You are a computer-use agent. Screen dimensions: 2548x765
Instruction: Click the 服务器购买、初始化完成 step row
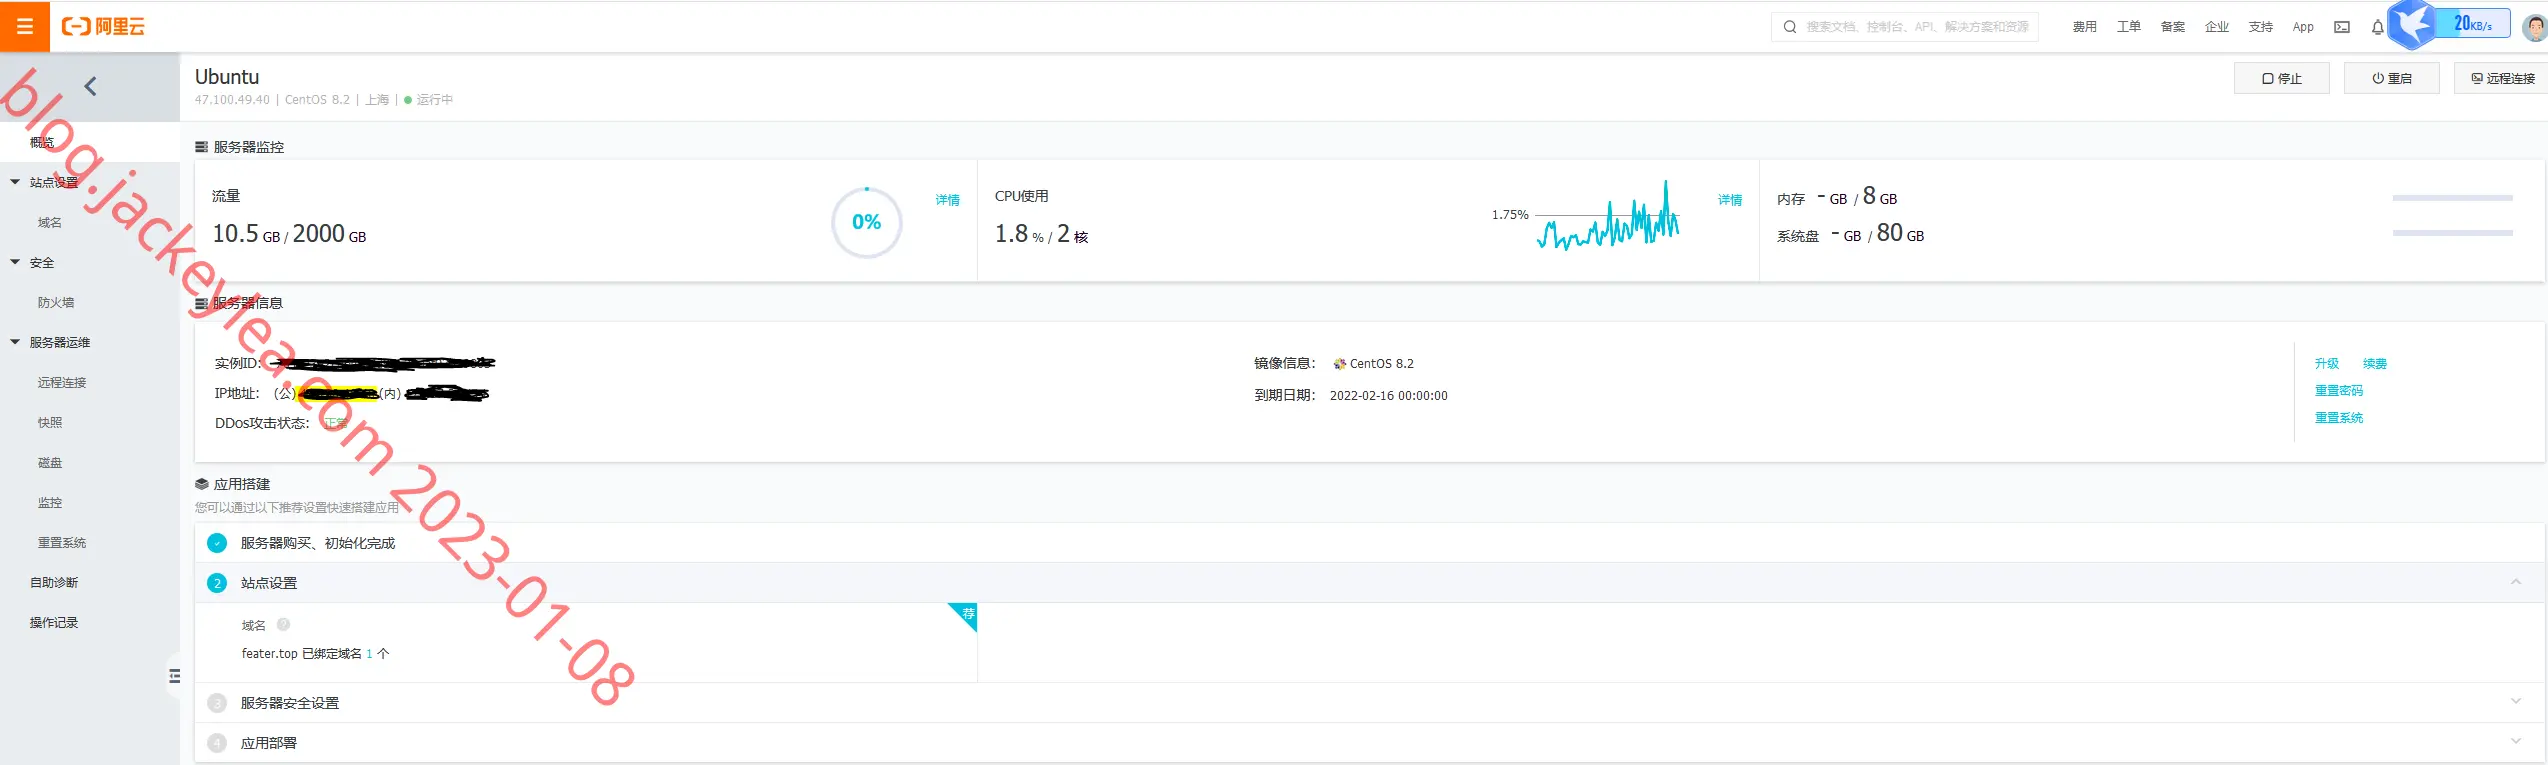[x=1370, y=543]
